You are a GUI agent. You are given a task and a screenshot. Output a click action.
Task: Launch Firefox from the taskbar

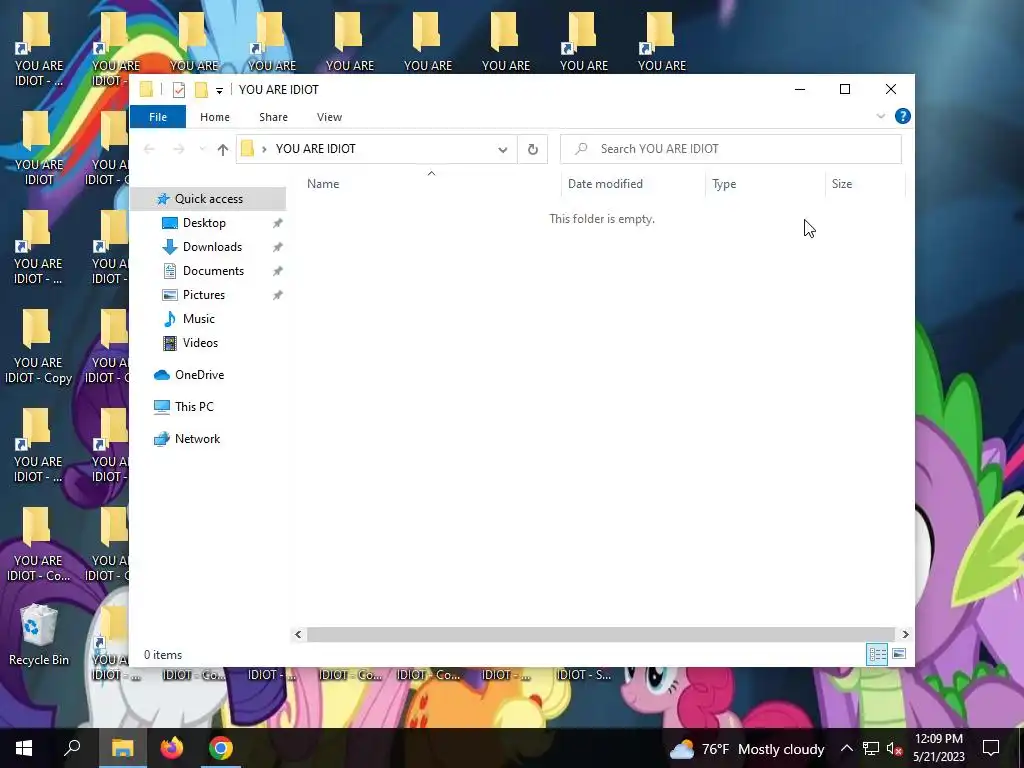pyautogui.click(x=172, y=748)
